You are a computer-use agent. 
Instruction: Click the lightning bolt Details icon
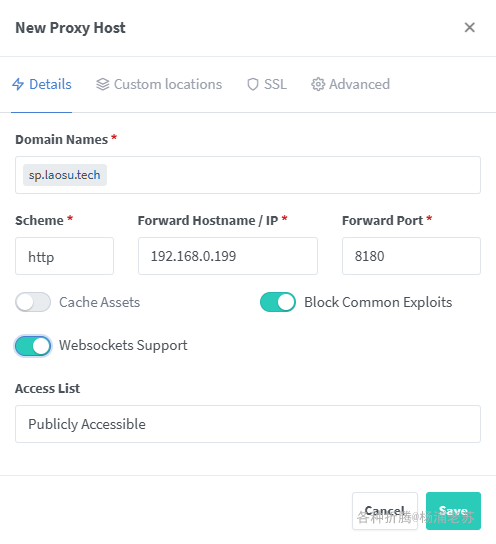point(18,84)
